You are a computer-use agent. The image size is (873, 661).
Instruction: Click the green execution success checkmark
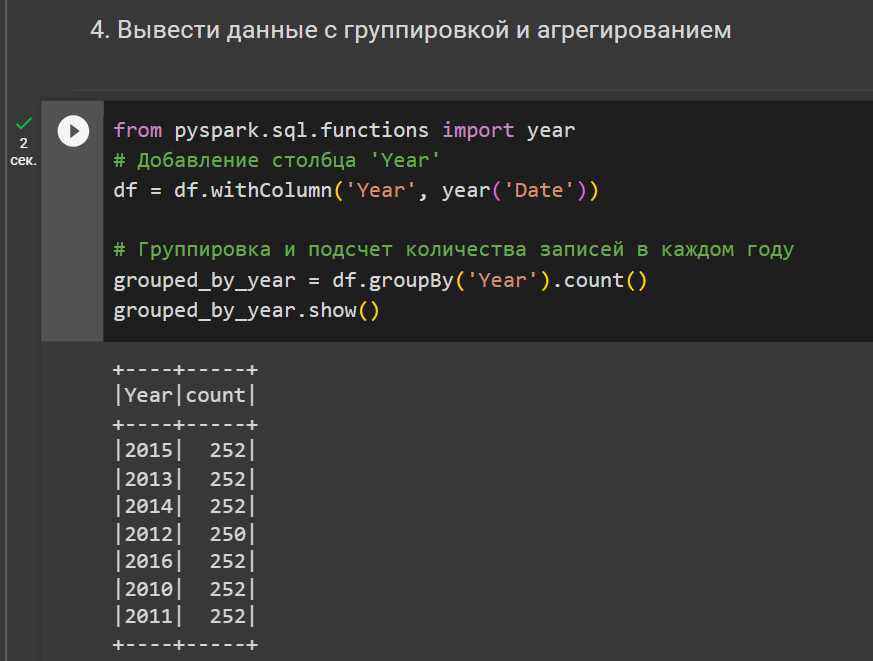[23, 123]
